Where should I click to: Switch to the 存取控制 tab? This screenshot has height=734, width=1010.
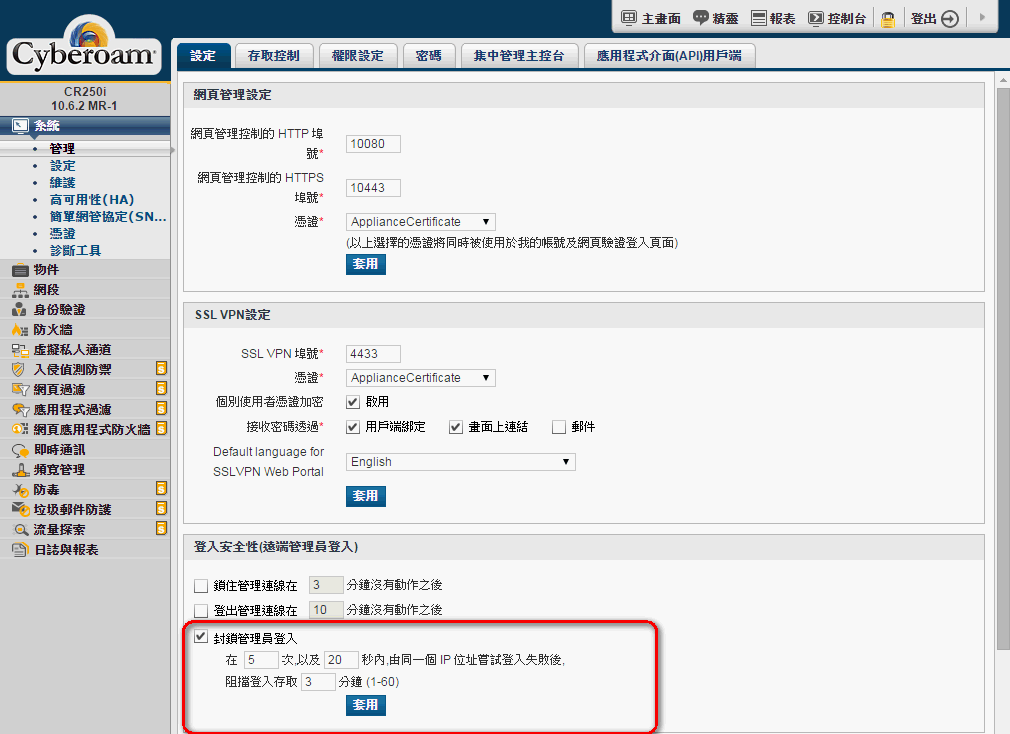point(274,56)
